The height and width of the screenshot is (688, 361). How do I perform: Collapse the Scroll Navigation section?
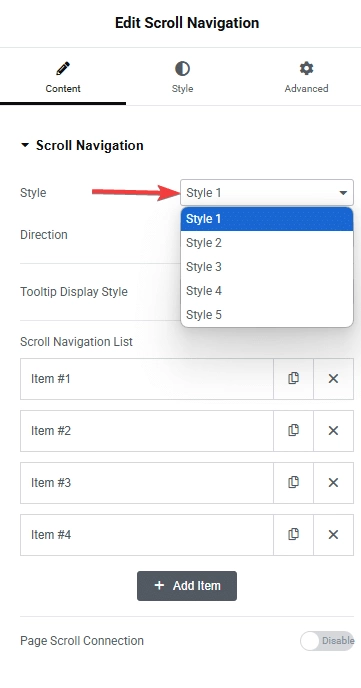click(x=82, y=145)
